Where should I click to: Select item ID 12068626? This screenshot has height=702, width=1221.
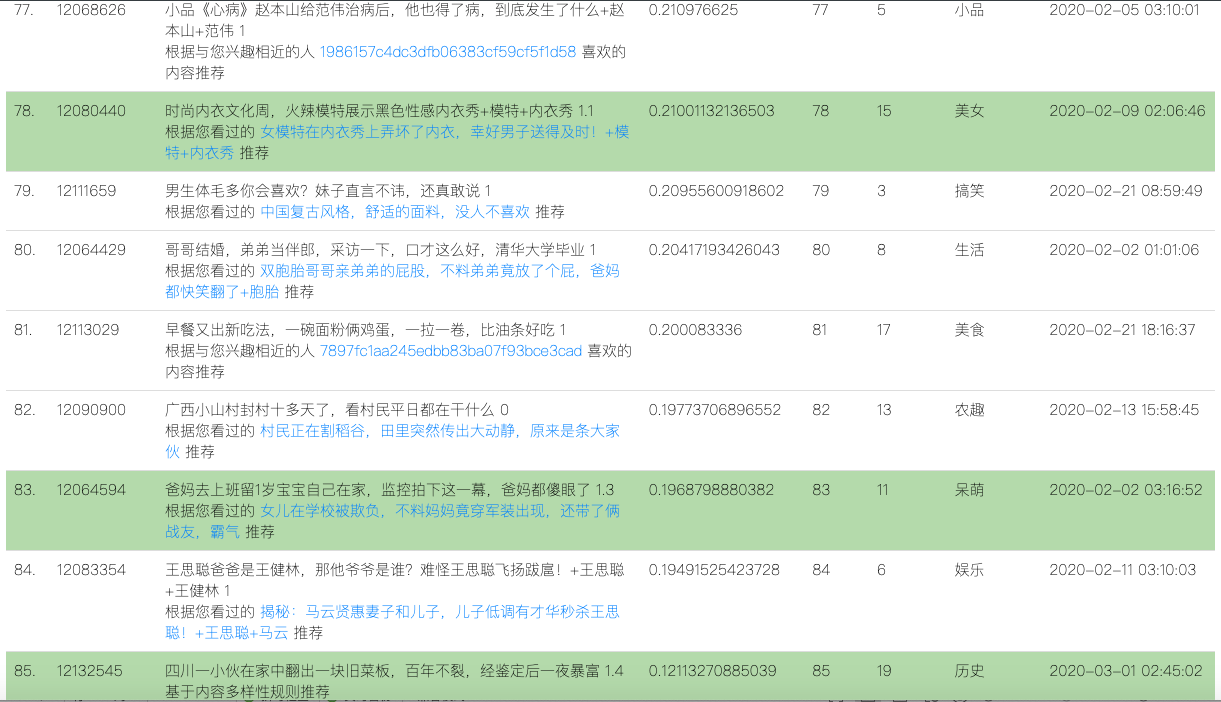tap(91, 10)
